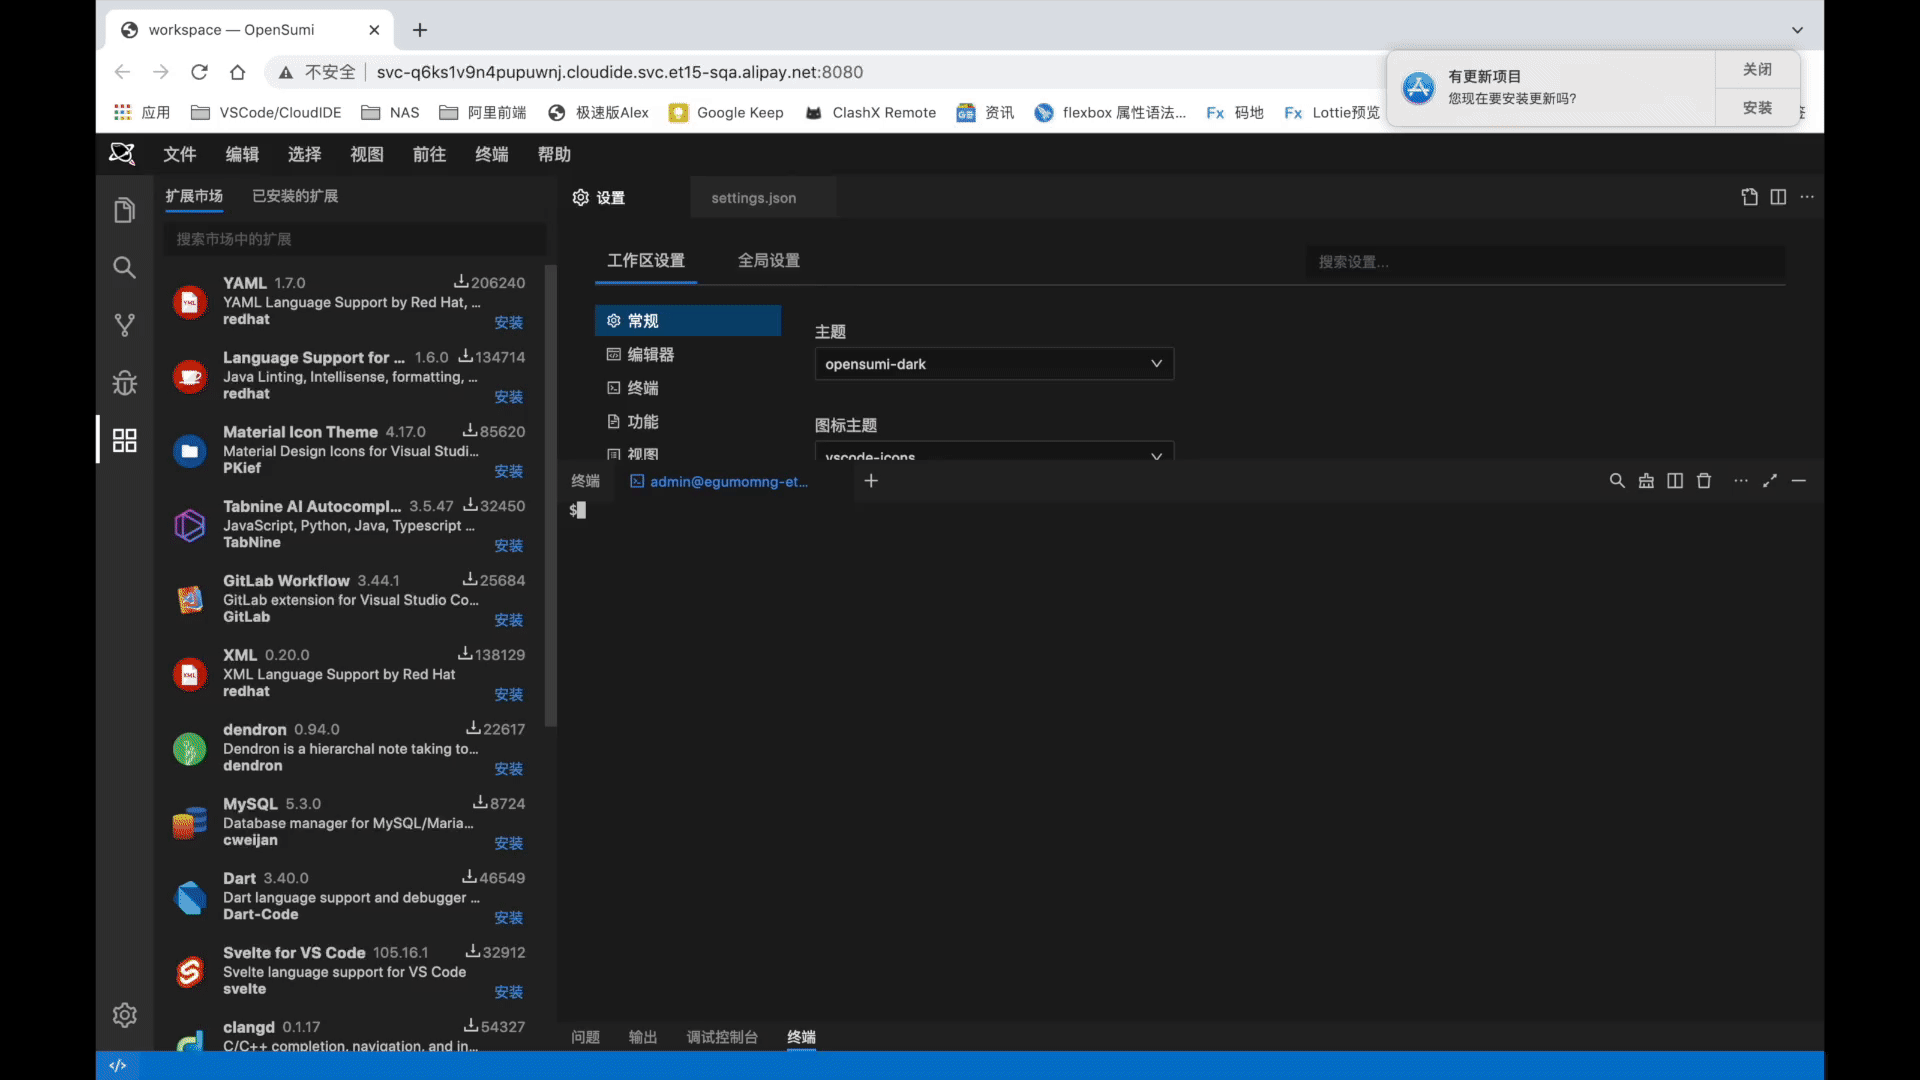Screen dimensions: 1920x1080
Task: Open the 问题 panel tab
Action: point(585,1037)
